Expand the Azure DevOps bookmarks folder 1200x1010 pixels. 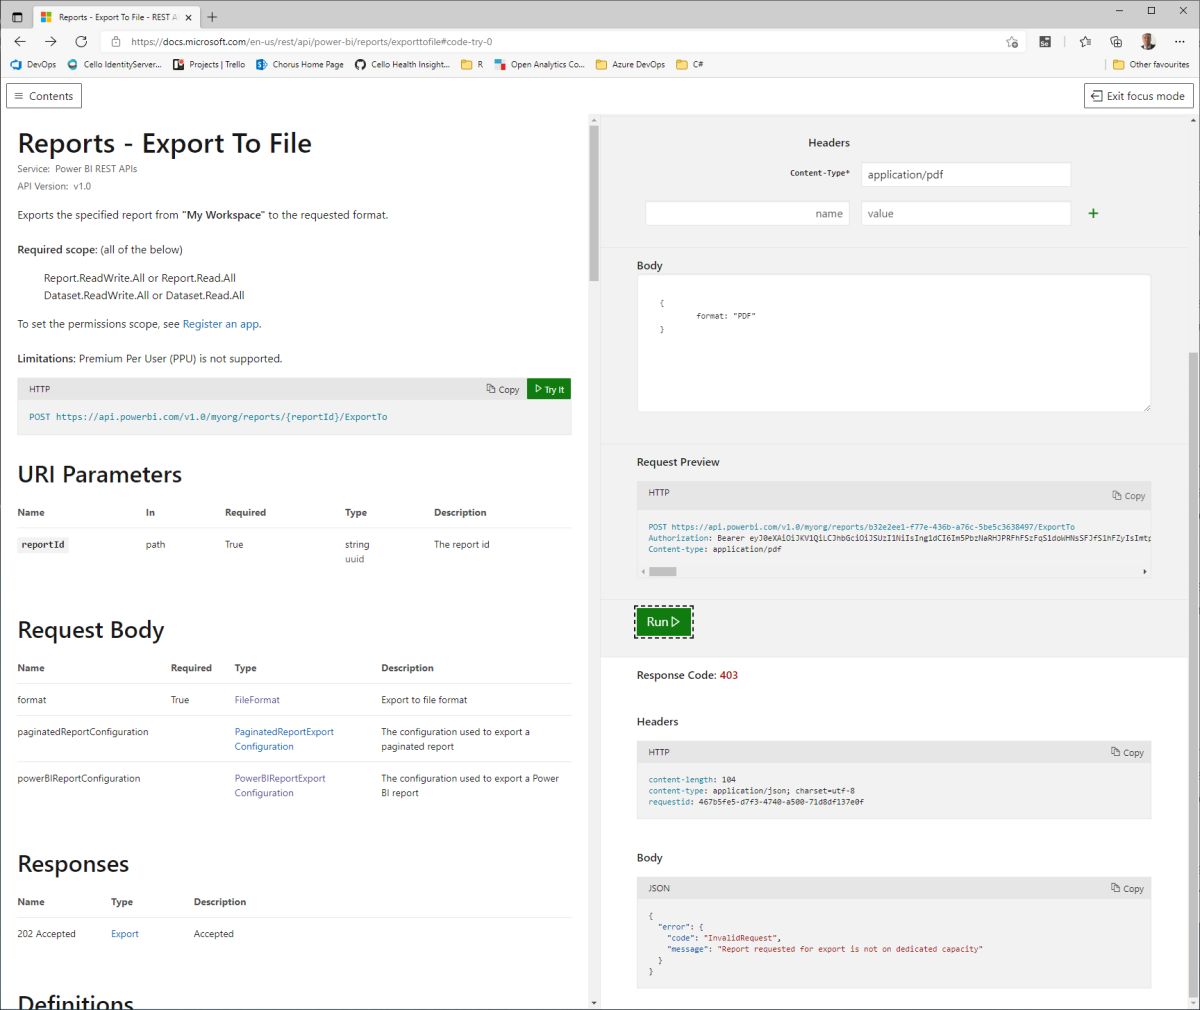point(630,64)
